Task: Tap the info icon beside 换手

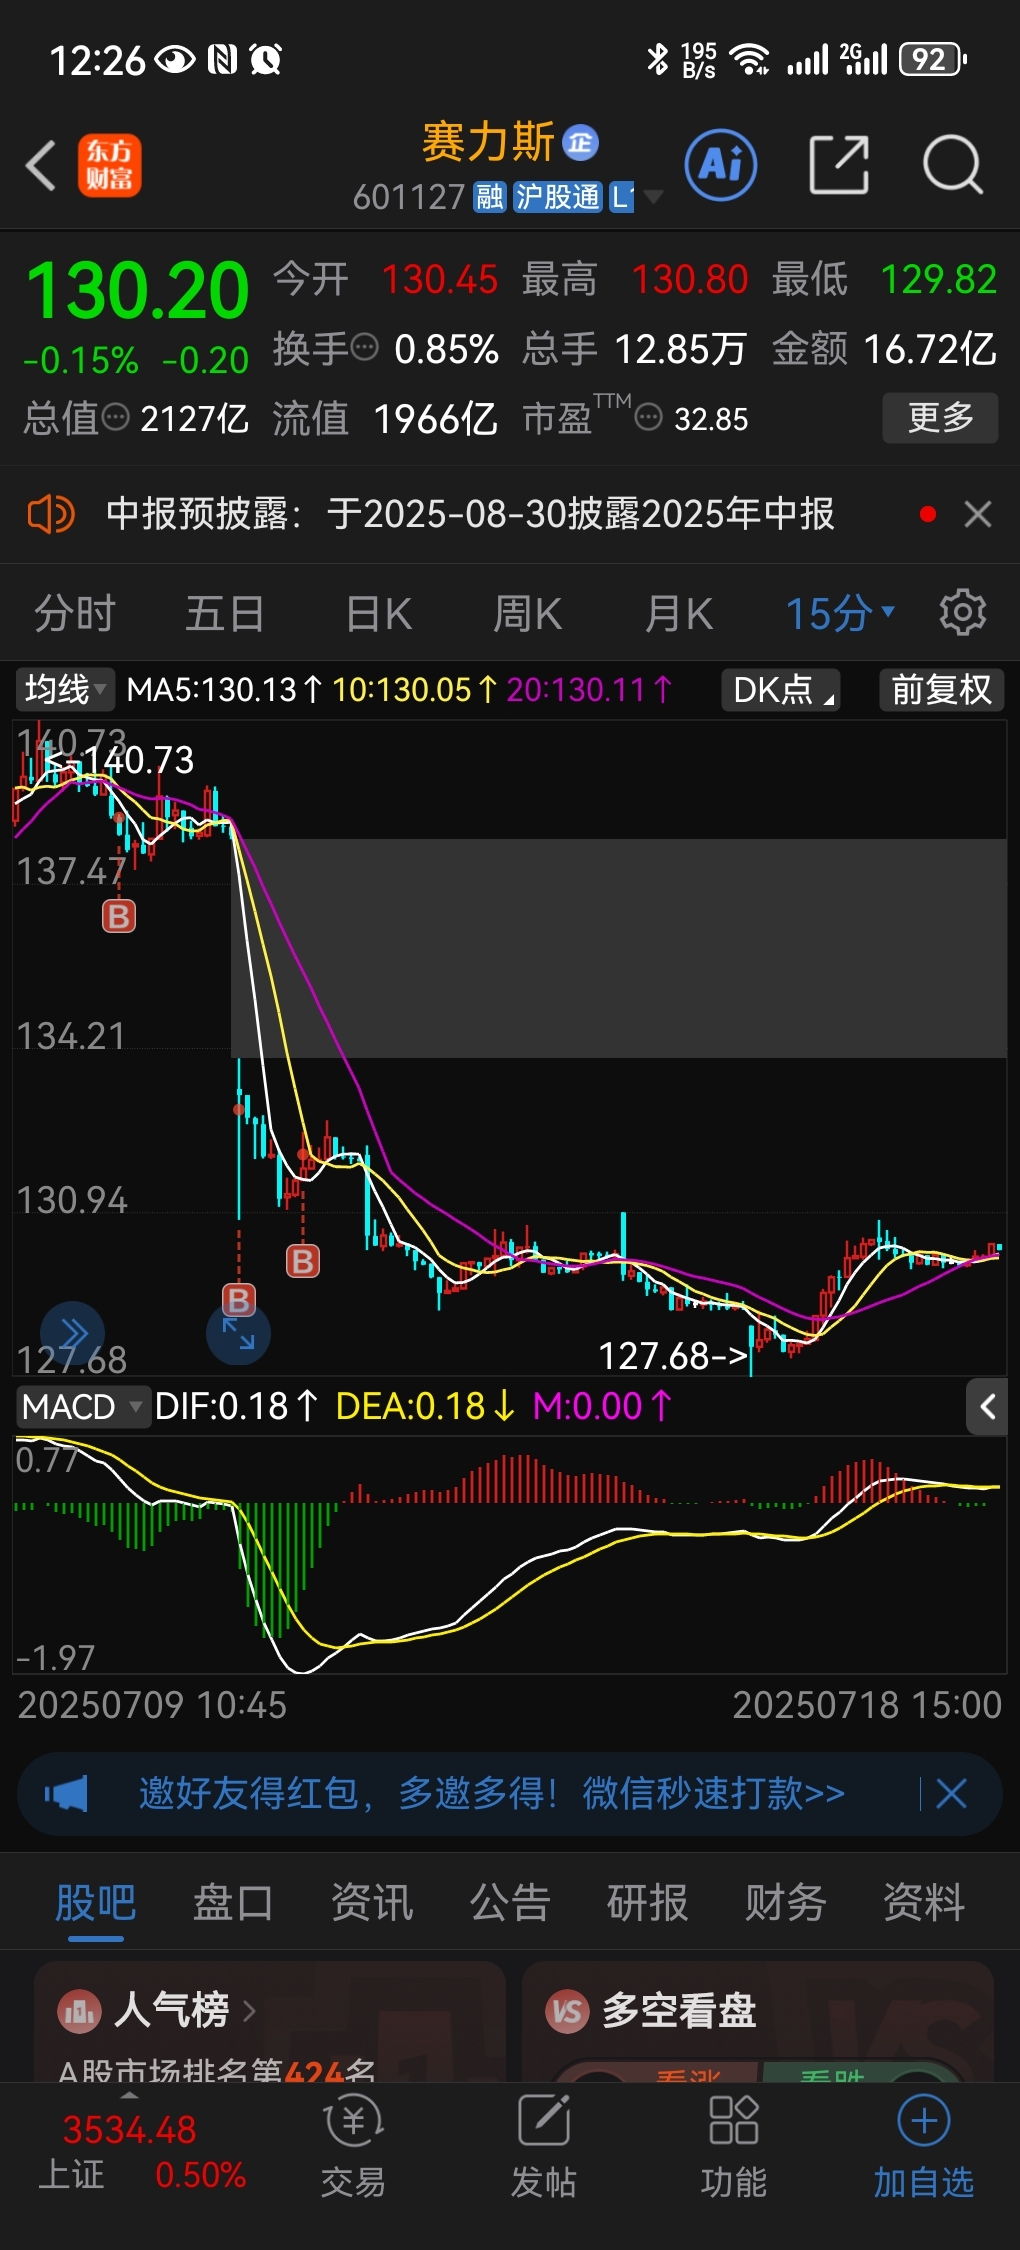Action: [x=365, y=348]
